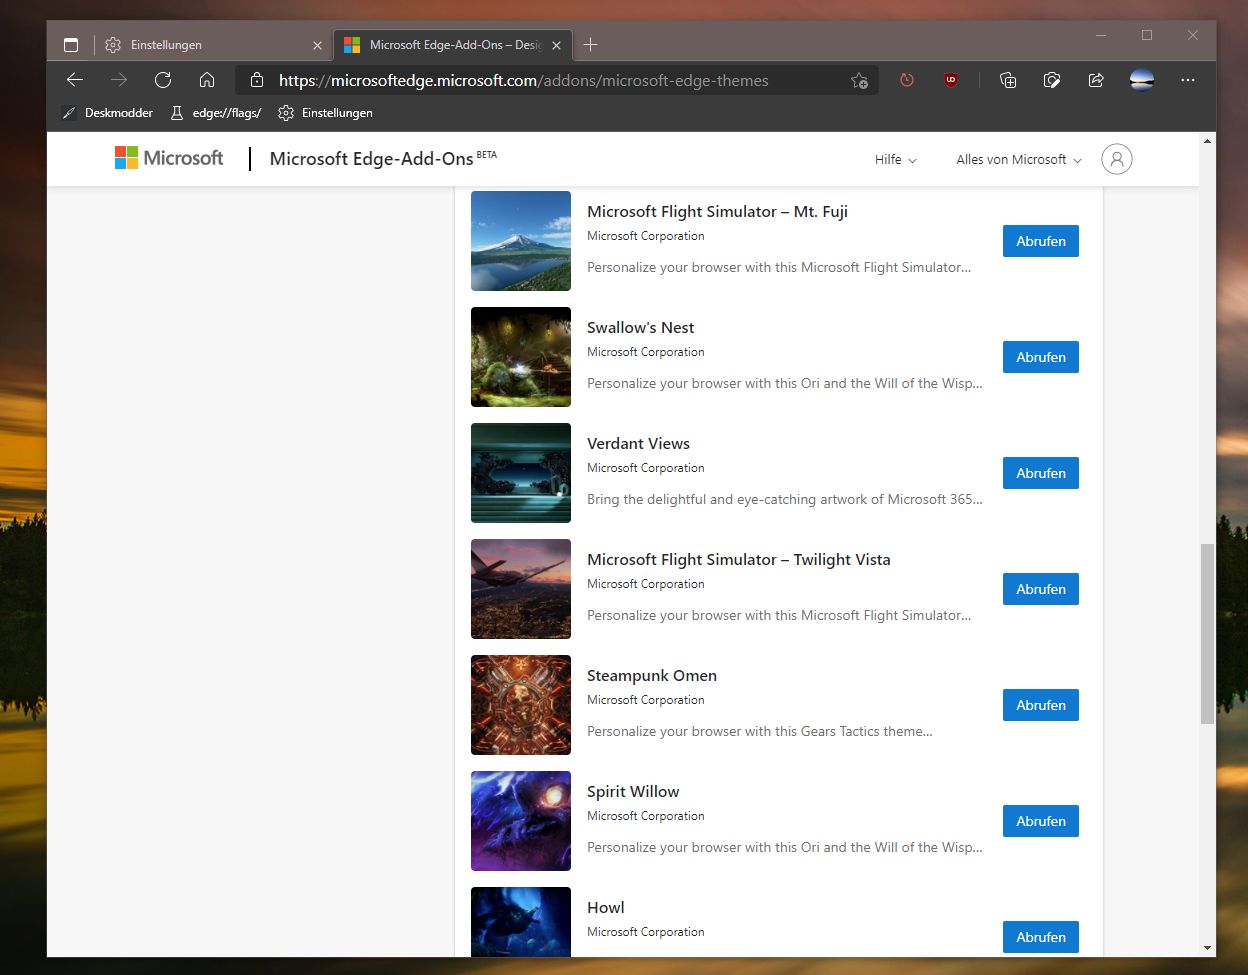Expand Alles von Microsoft dropdown
The image size is (1248, 975).
click(x=1019, y=160)
